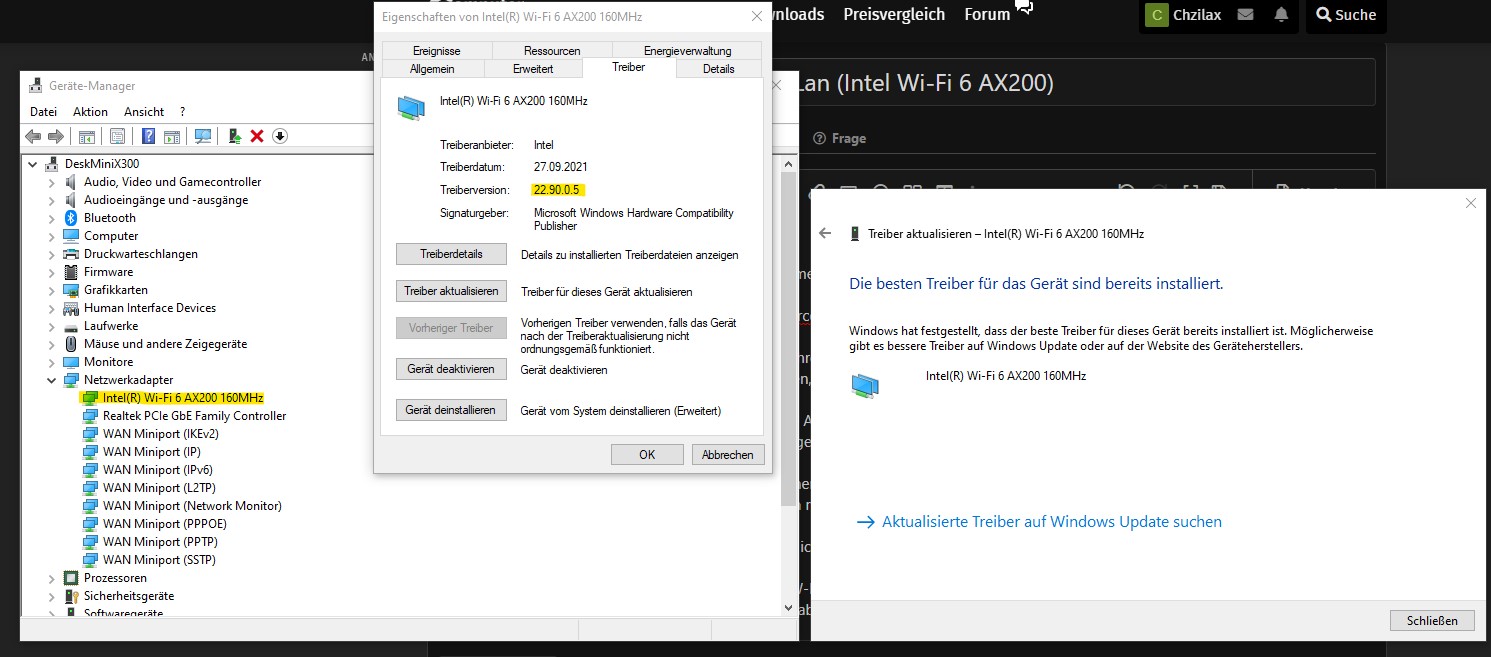Click the envelope messages icon in website header
The image size is (1491, 657).
[x=1245, y=15]
